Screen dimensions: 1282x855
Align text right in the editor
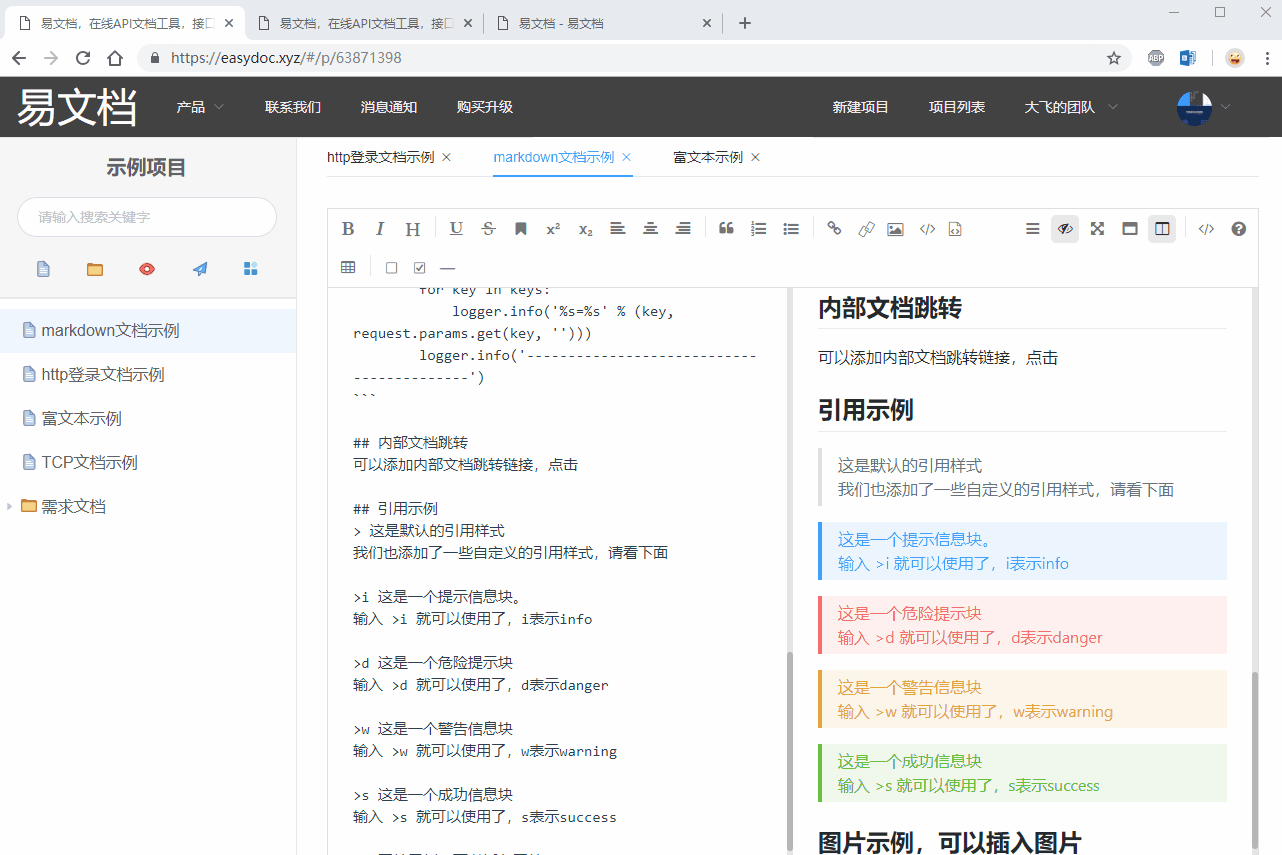[683, 229]
